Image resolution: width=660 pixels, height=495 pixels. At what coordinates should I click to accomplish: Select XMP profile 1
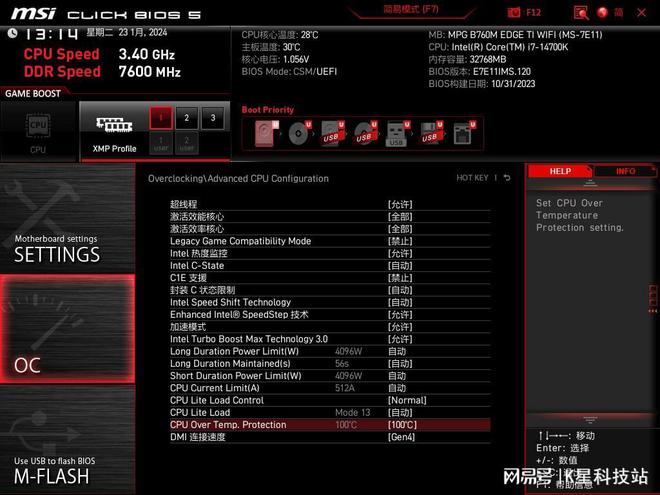[161, 118]
